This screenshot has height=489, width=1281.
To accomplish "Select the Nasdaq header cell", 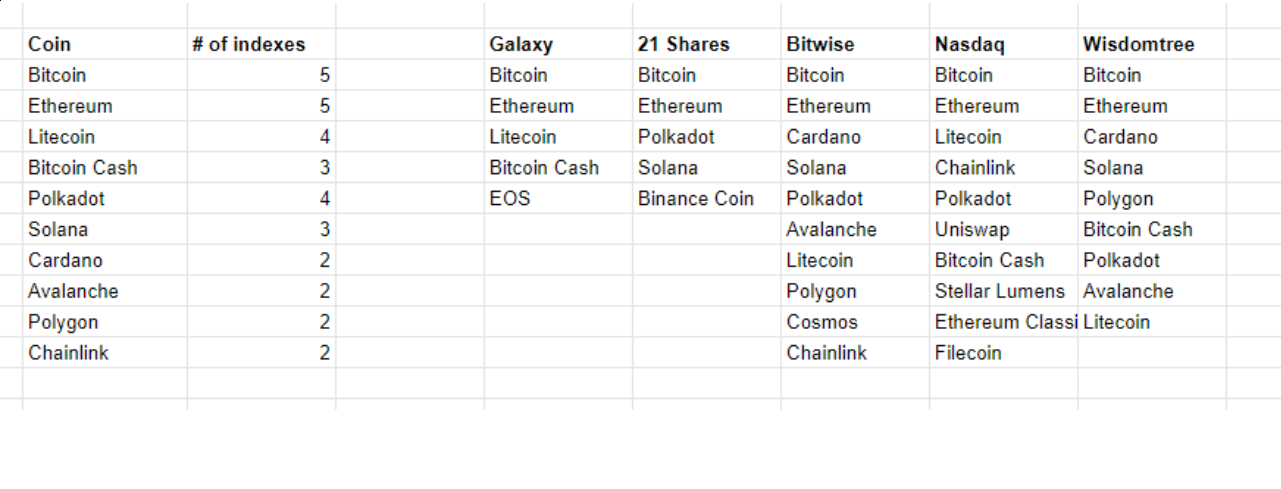I will 1004,44.
